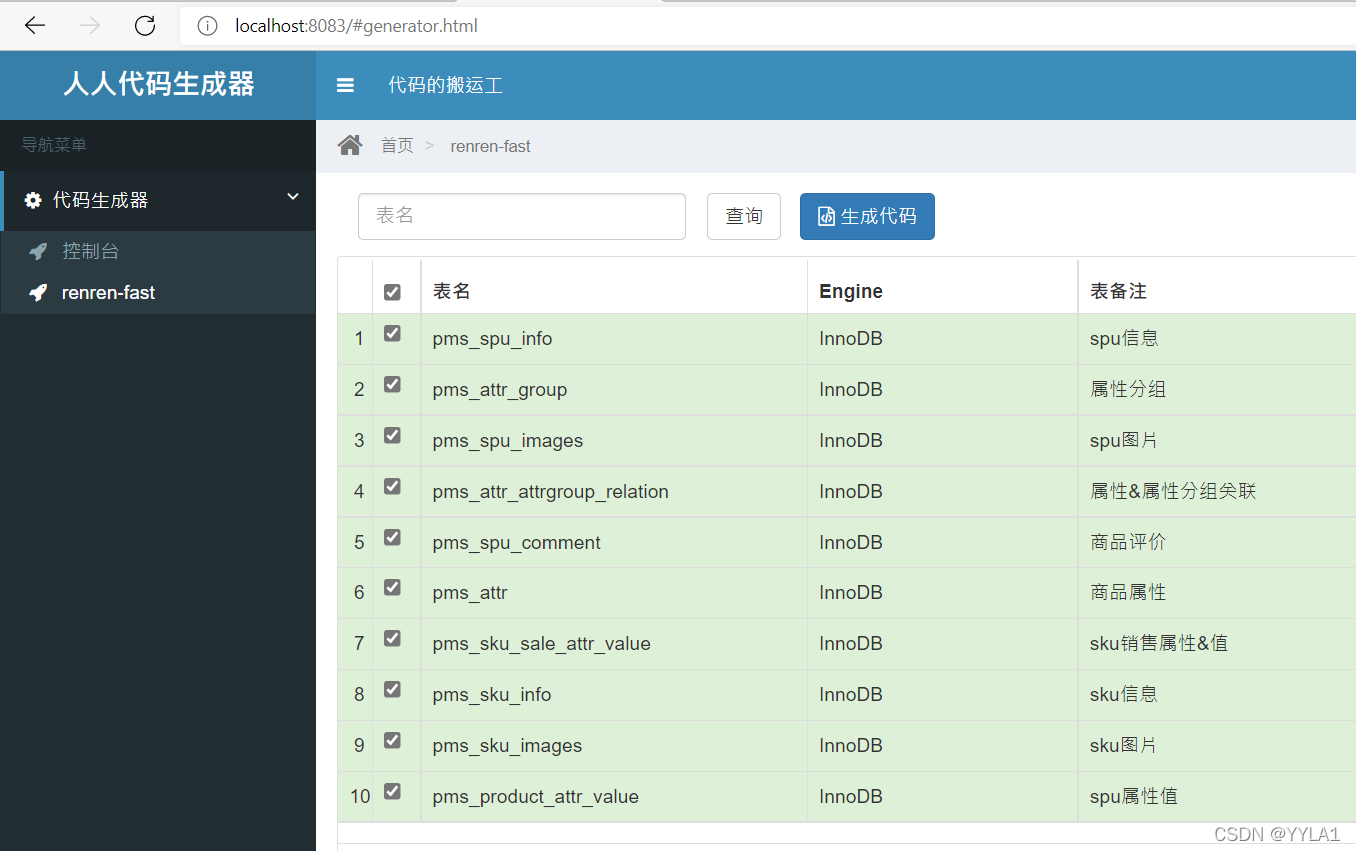Uncheck the pms_attr_group row checkbox

[x=392, y=384]
